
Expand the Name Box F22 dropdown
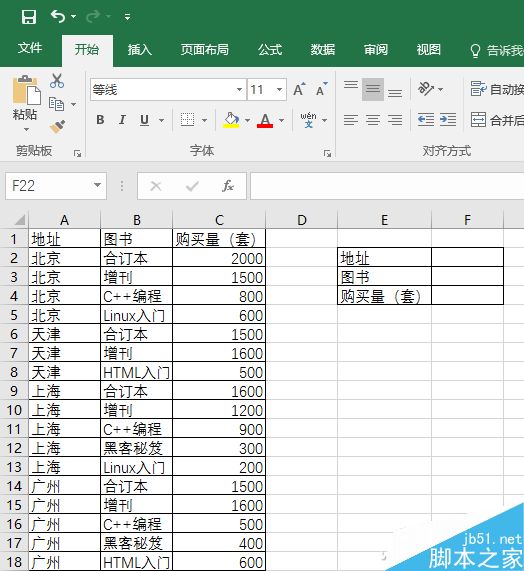(x=97, y=186)
